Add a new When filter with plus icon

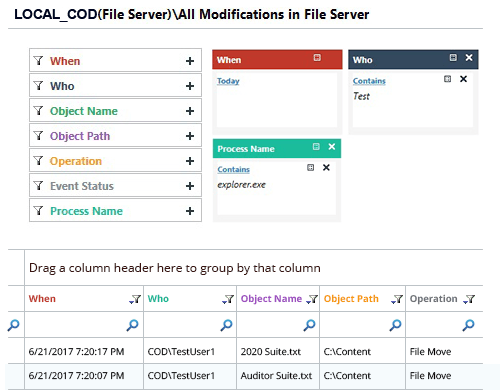tap(190, 61)
